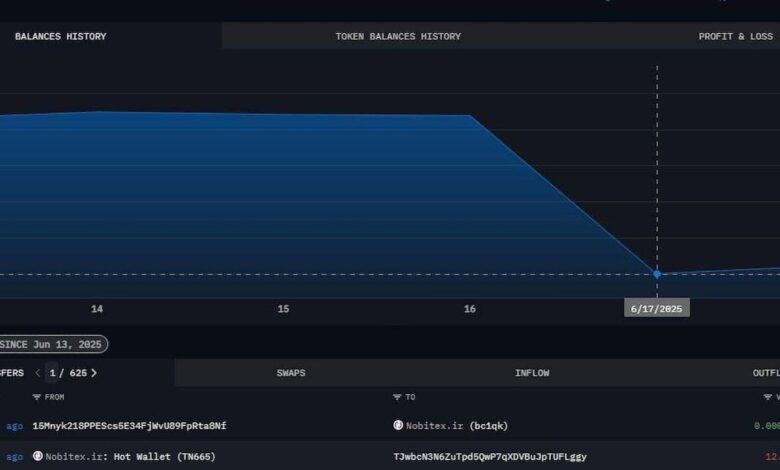Screen dimensions: 780x470
Task: Open Nobitex.ir Hot Wallet (TN665) link
Action: point(130,457)
